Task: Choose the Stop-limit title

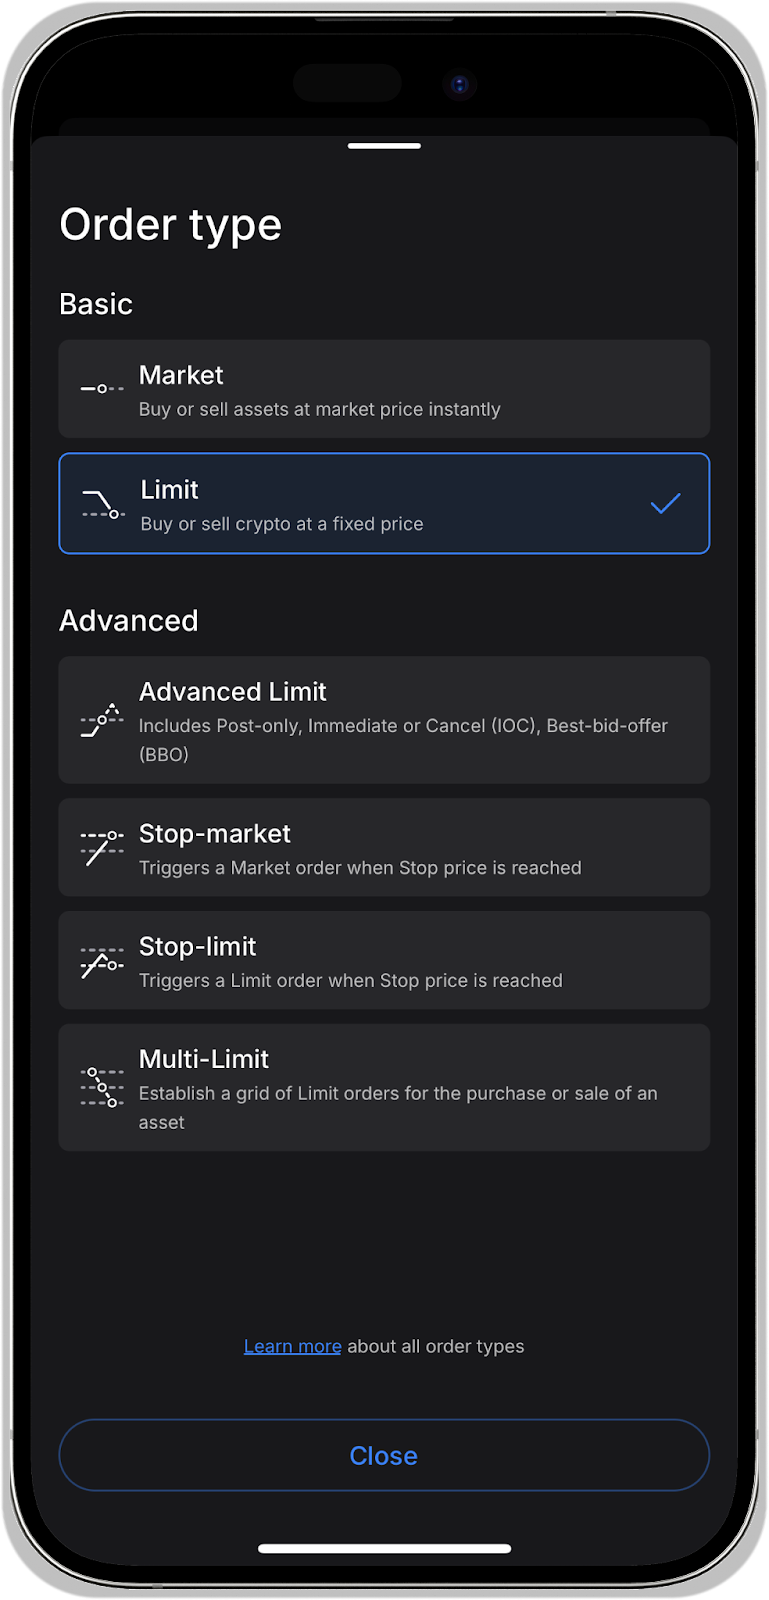Action: pos(198,946)
